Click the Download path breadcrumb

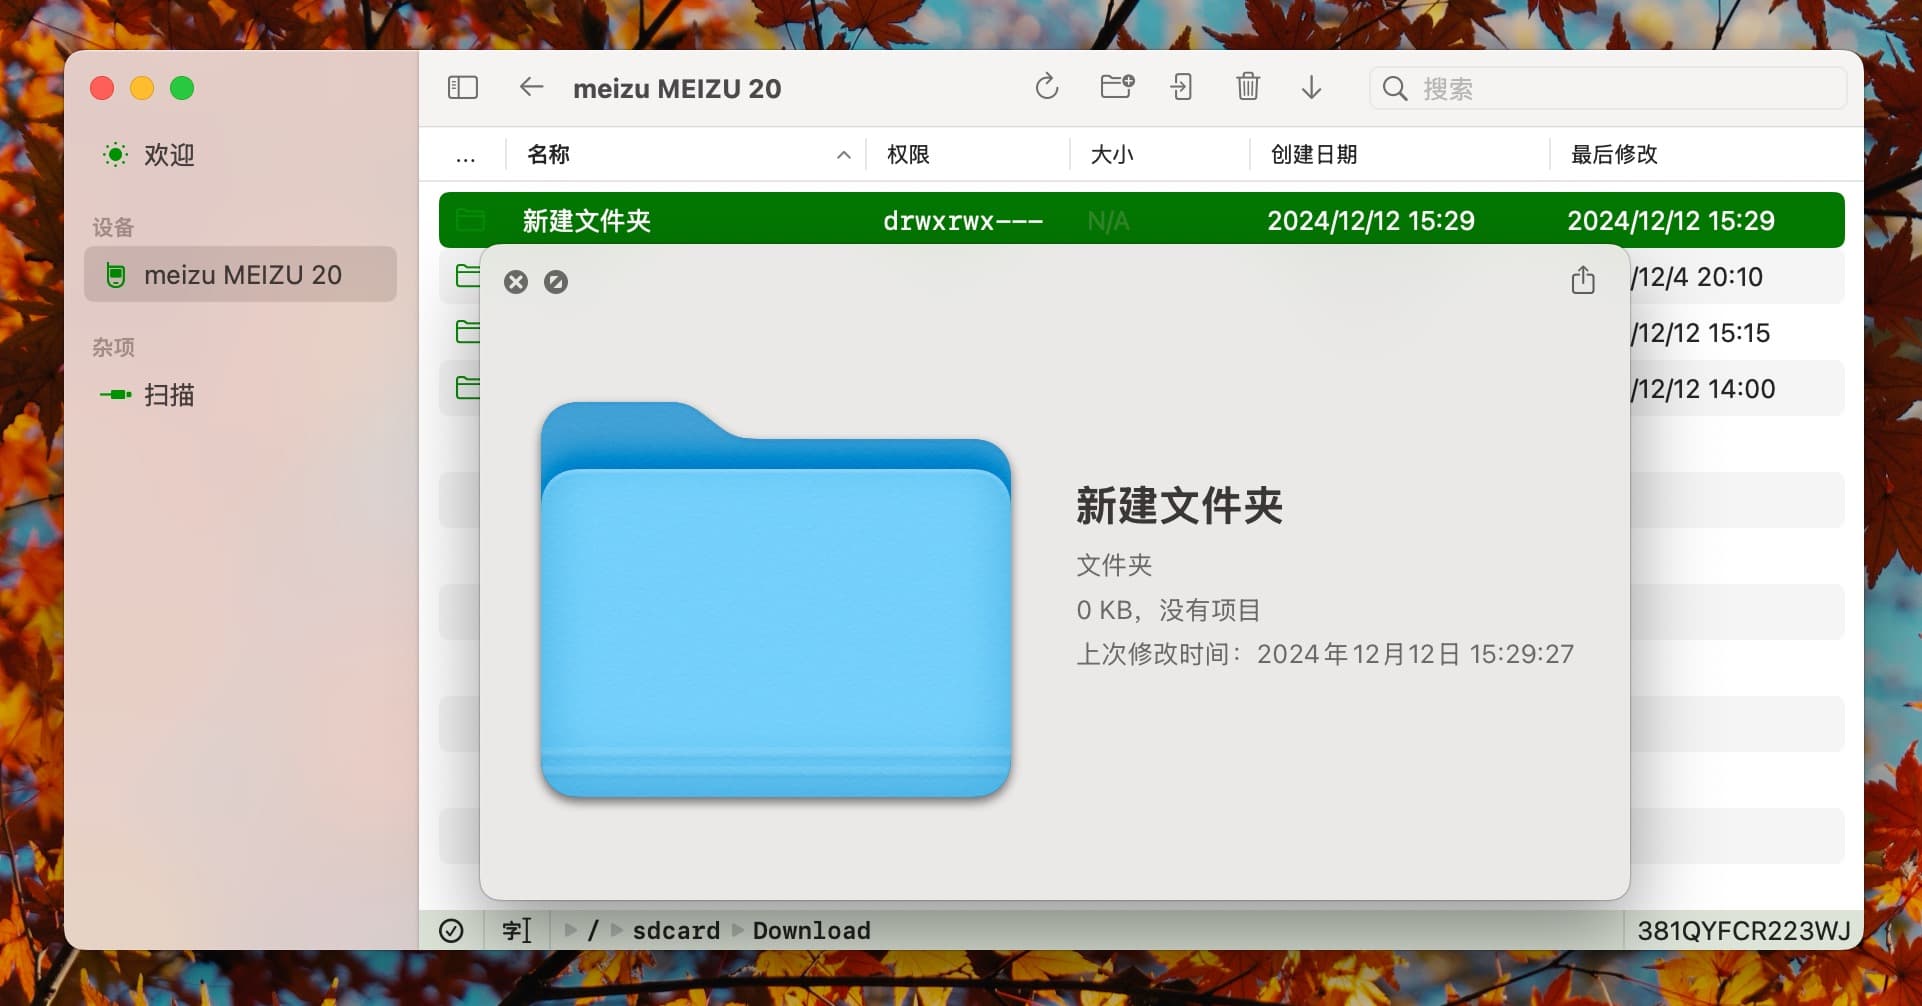(x=811, y=931)
